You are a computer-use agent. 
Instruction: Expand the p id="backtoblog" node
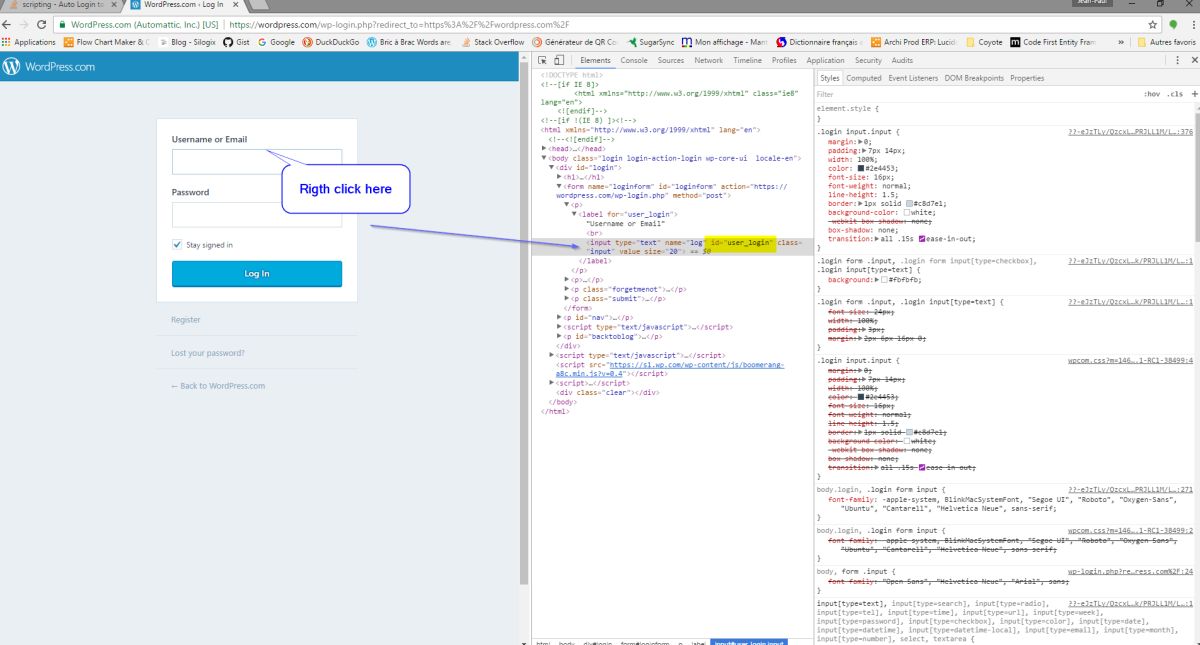pos(560,336)
